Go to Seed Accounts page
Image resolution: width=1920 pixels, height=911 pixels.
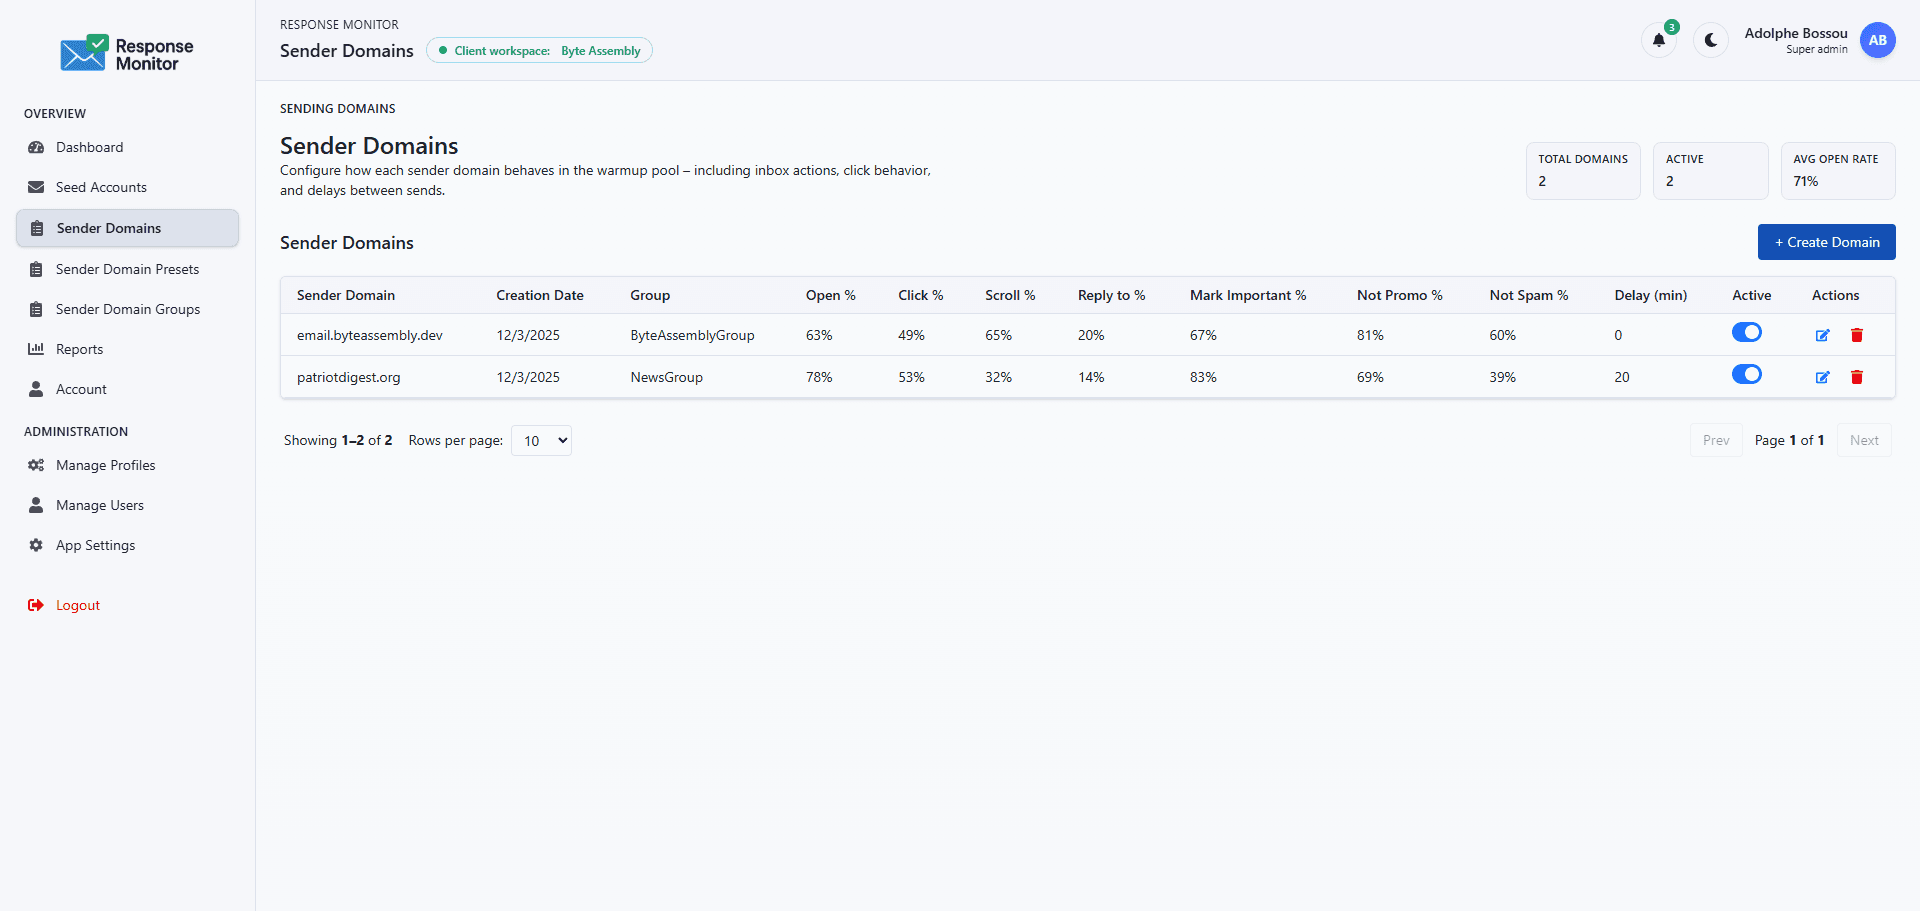coord(101,187)
